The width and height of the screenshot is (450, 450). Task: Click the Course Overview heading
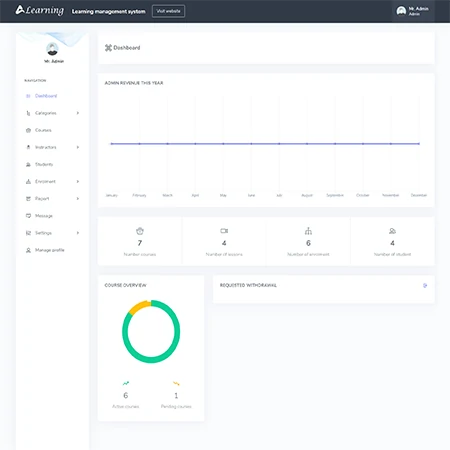click(126, 285)
